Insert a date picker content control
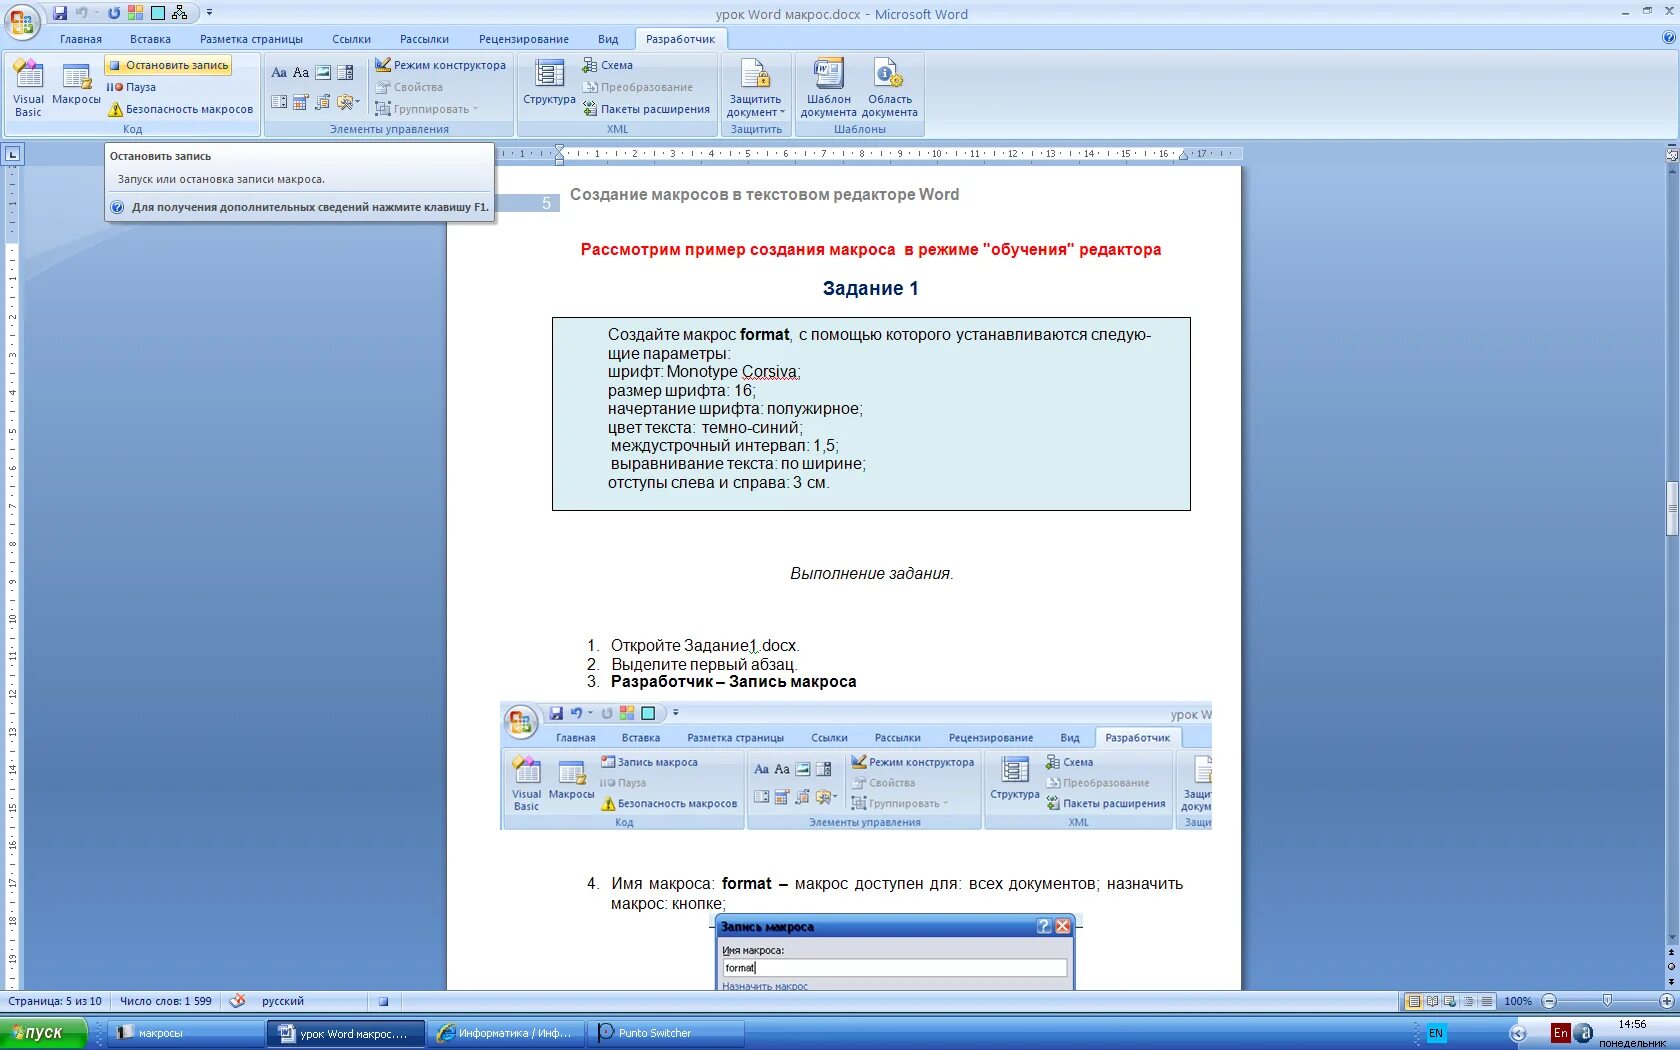Image resolution: width=1680 pixels, height=1050 pixels. point(301,102)
